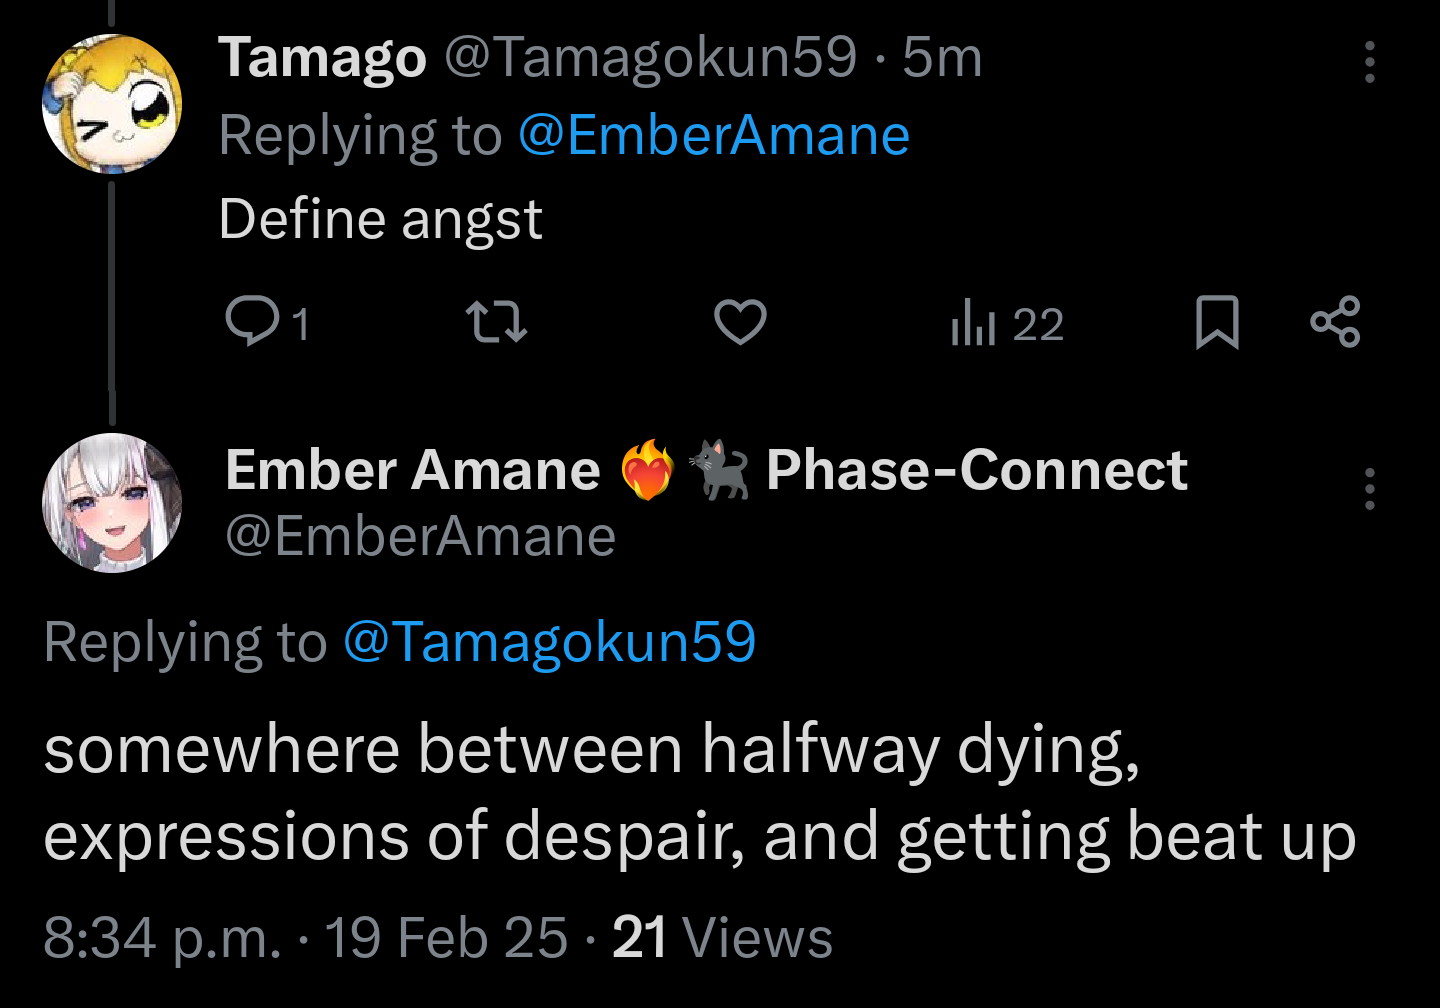This screenshot has width=1440, height=1008.
Task: Open more options on Tamago's tweet
Action: pyautogui.click(x=1369, y=62)
